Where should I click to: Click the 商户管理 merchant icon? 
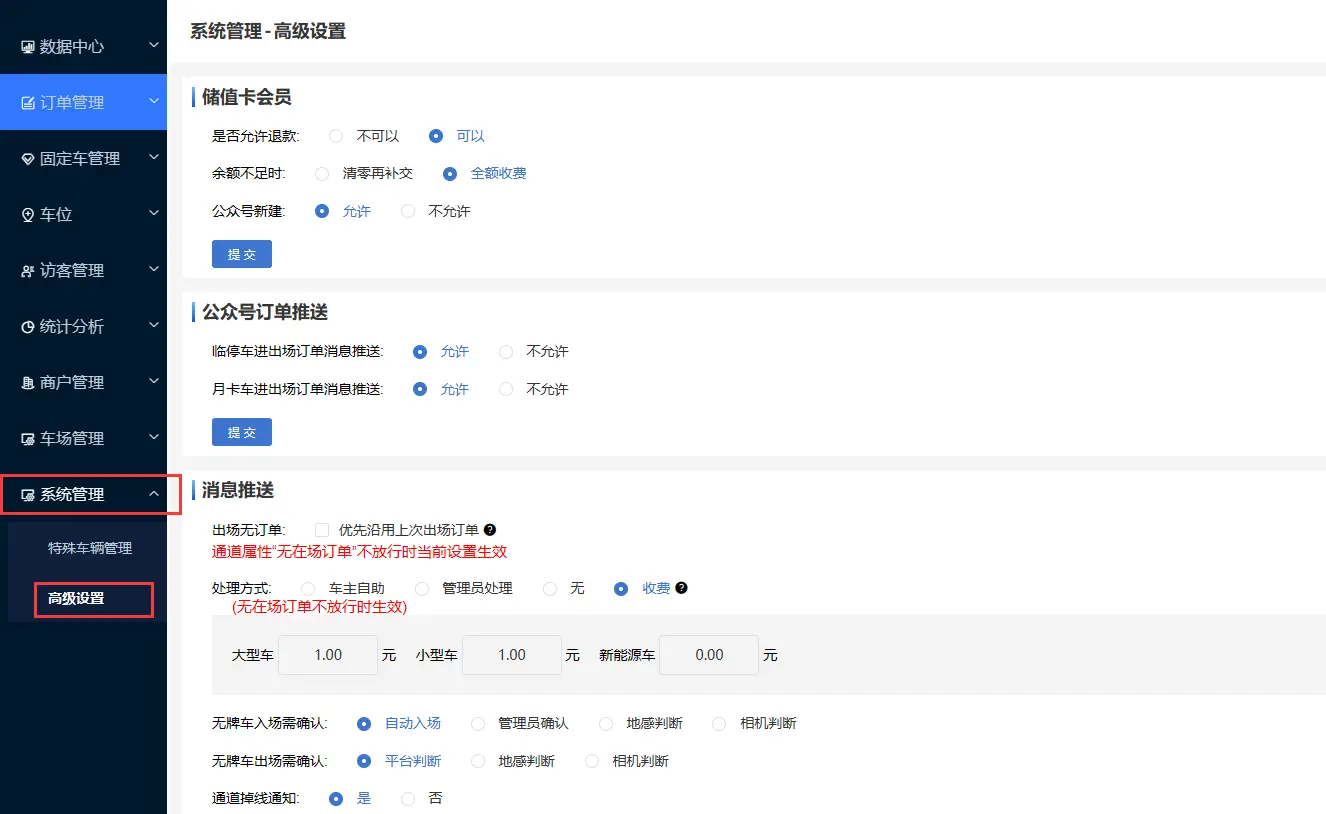point(28,383)
